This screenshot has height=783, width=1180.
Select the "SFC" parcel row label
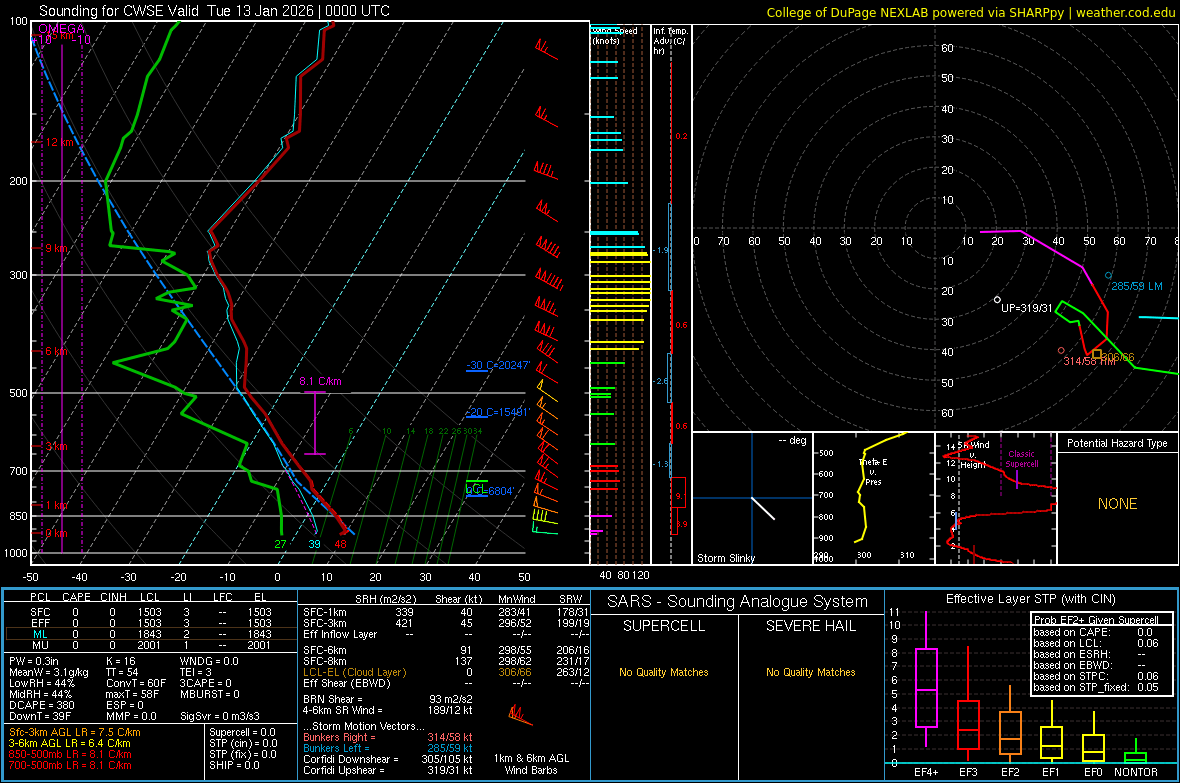click(40, 612)
